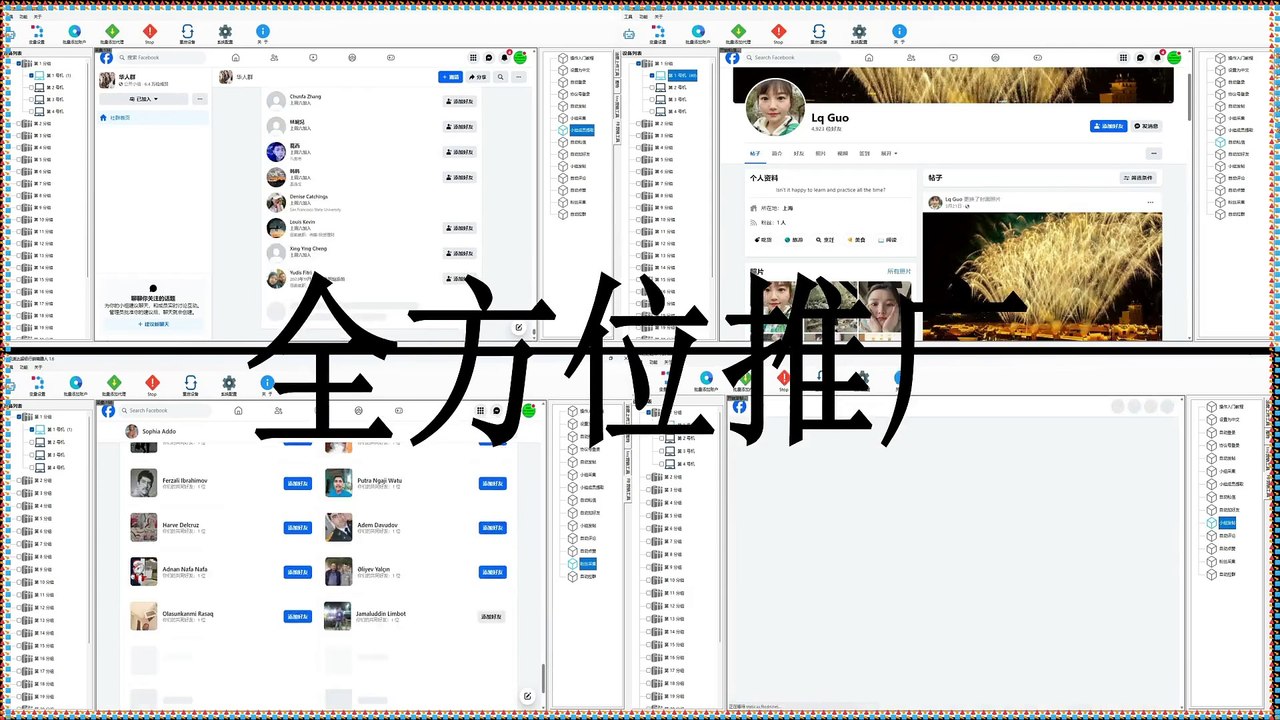The width and height of the screenshot is (1280, 720).
Task: Open Facebook Friends icon in top-left window
Action: click(x=274, y=58)
